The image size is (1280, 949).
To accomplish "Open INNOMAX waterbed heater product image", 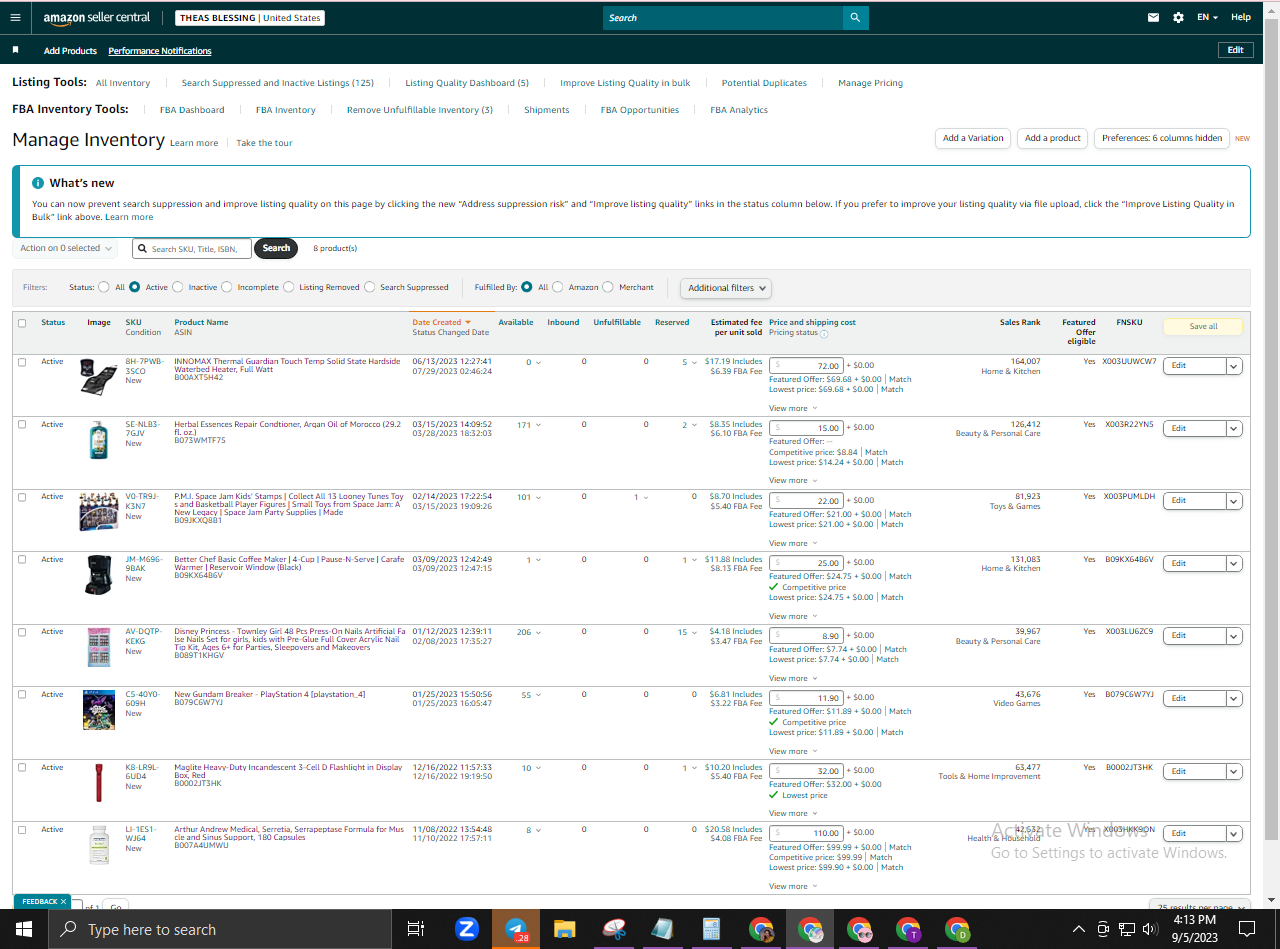I will 99,376.
